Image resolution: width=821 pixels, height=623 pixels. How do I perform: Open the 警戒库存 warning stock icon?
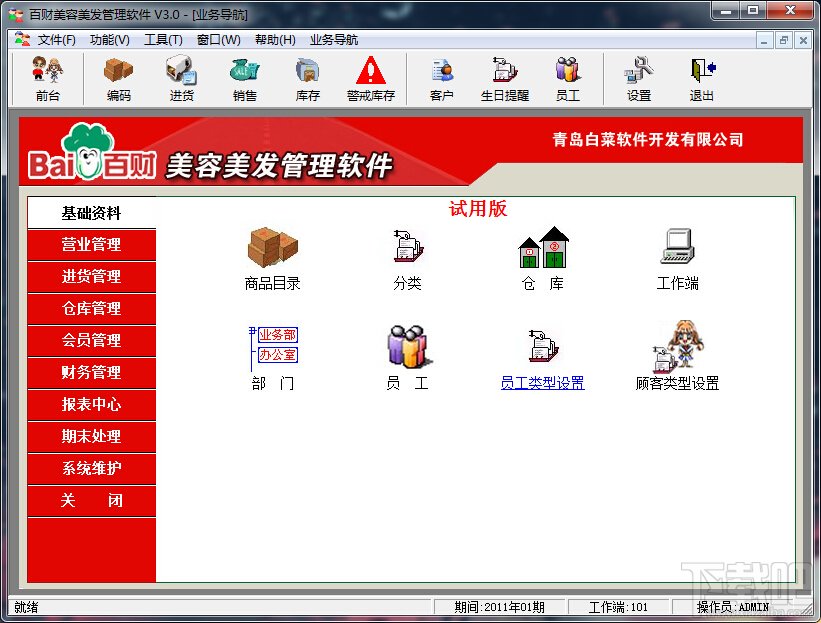371,79
